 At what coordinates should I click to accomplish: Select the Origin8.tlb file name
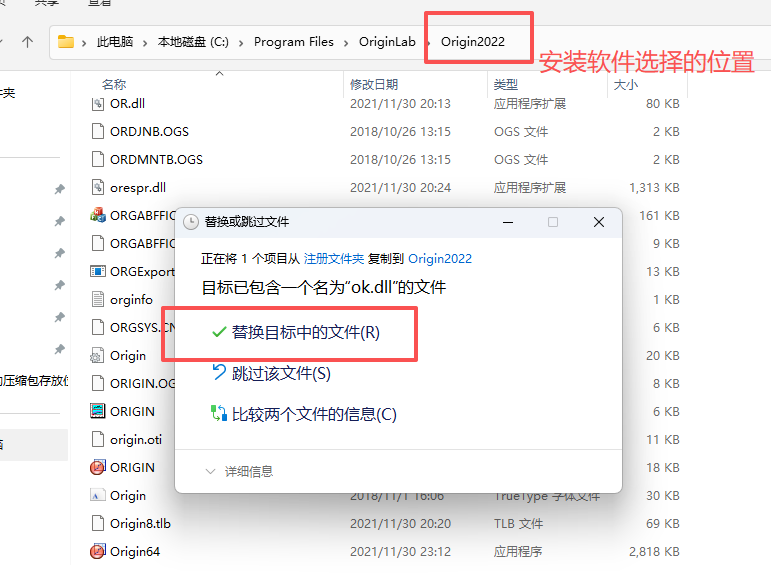[x=140, y=524]
